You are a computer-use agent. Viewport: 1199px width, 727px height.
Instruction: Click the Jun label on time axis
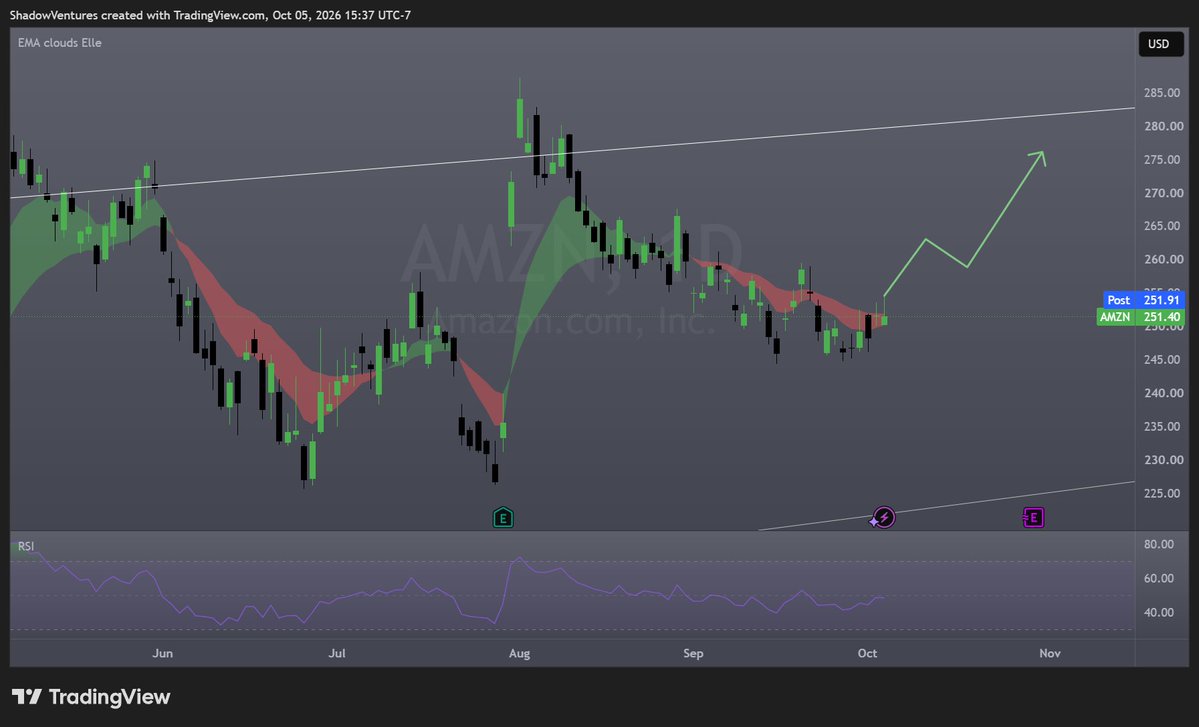tap(162, 653)
